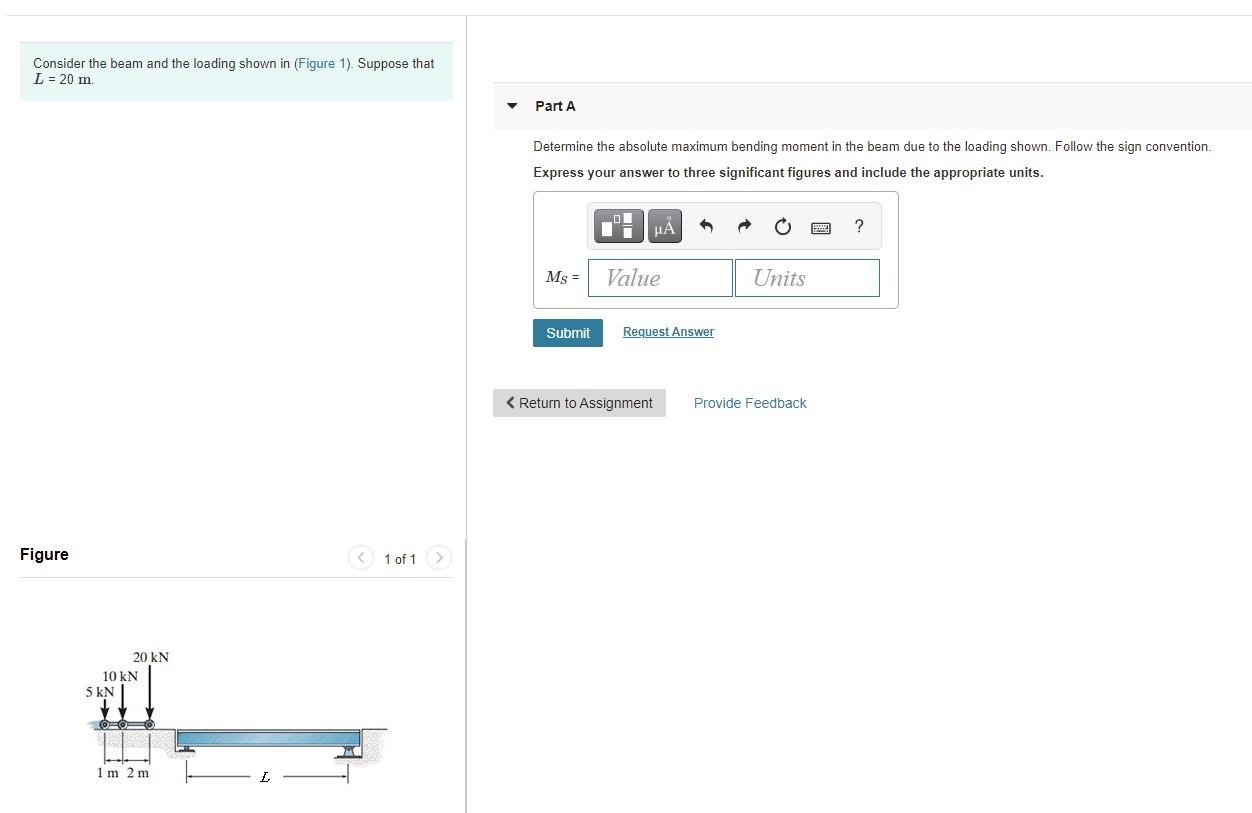Click the undo arrow icon

point(706,227)
